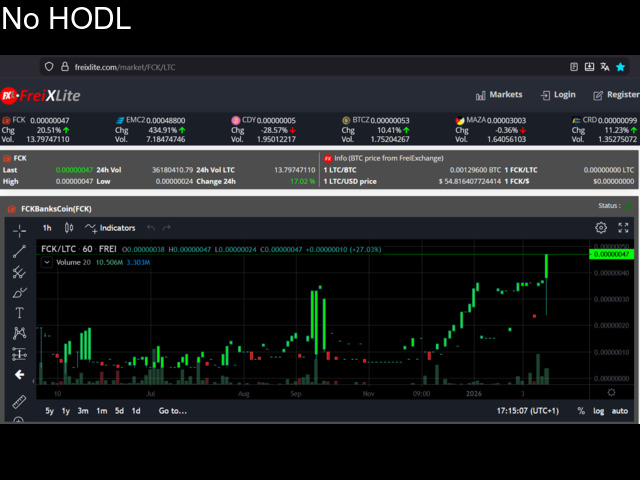Click the current price label 0.00000047 on scale
640x480 pixels.
[x=611, y=254]
